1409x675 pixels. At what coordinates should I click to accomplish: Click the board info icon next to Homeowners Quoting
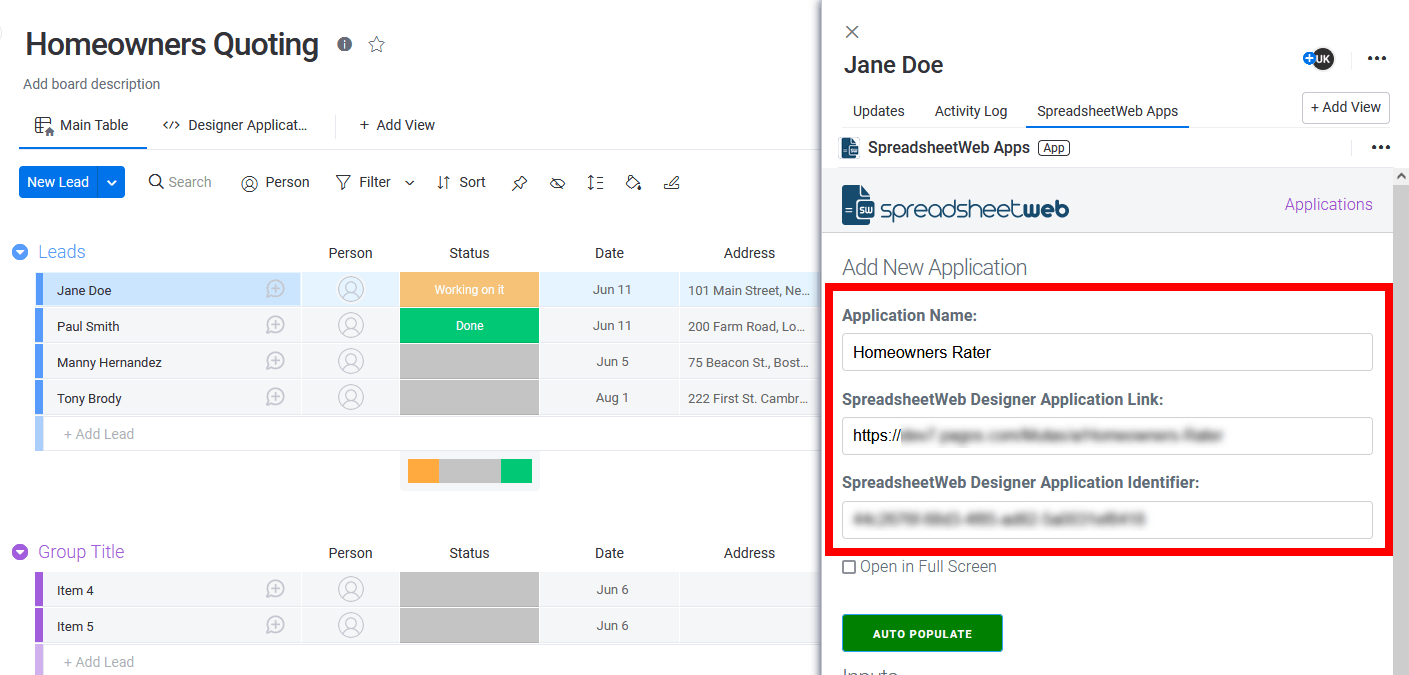(x=344, y=44)
